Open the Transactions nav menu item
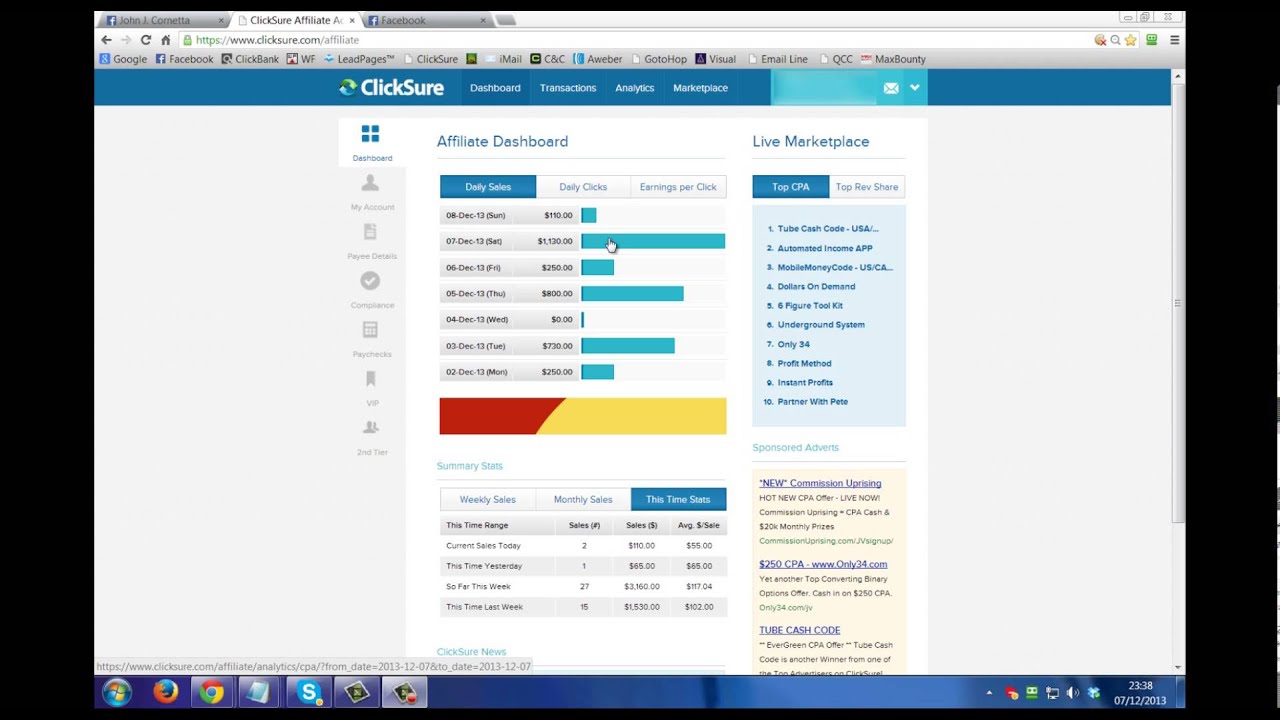Viewport: 1280px width, 720px height. pyautogui.click(x=568, y=88)
